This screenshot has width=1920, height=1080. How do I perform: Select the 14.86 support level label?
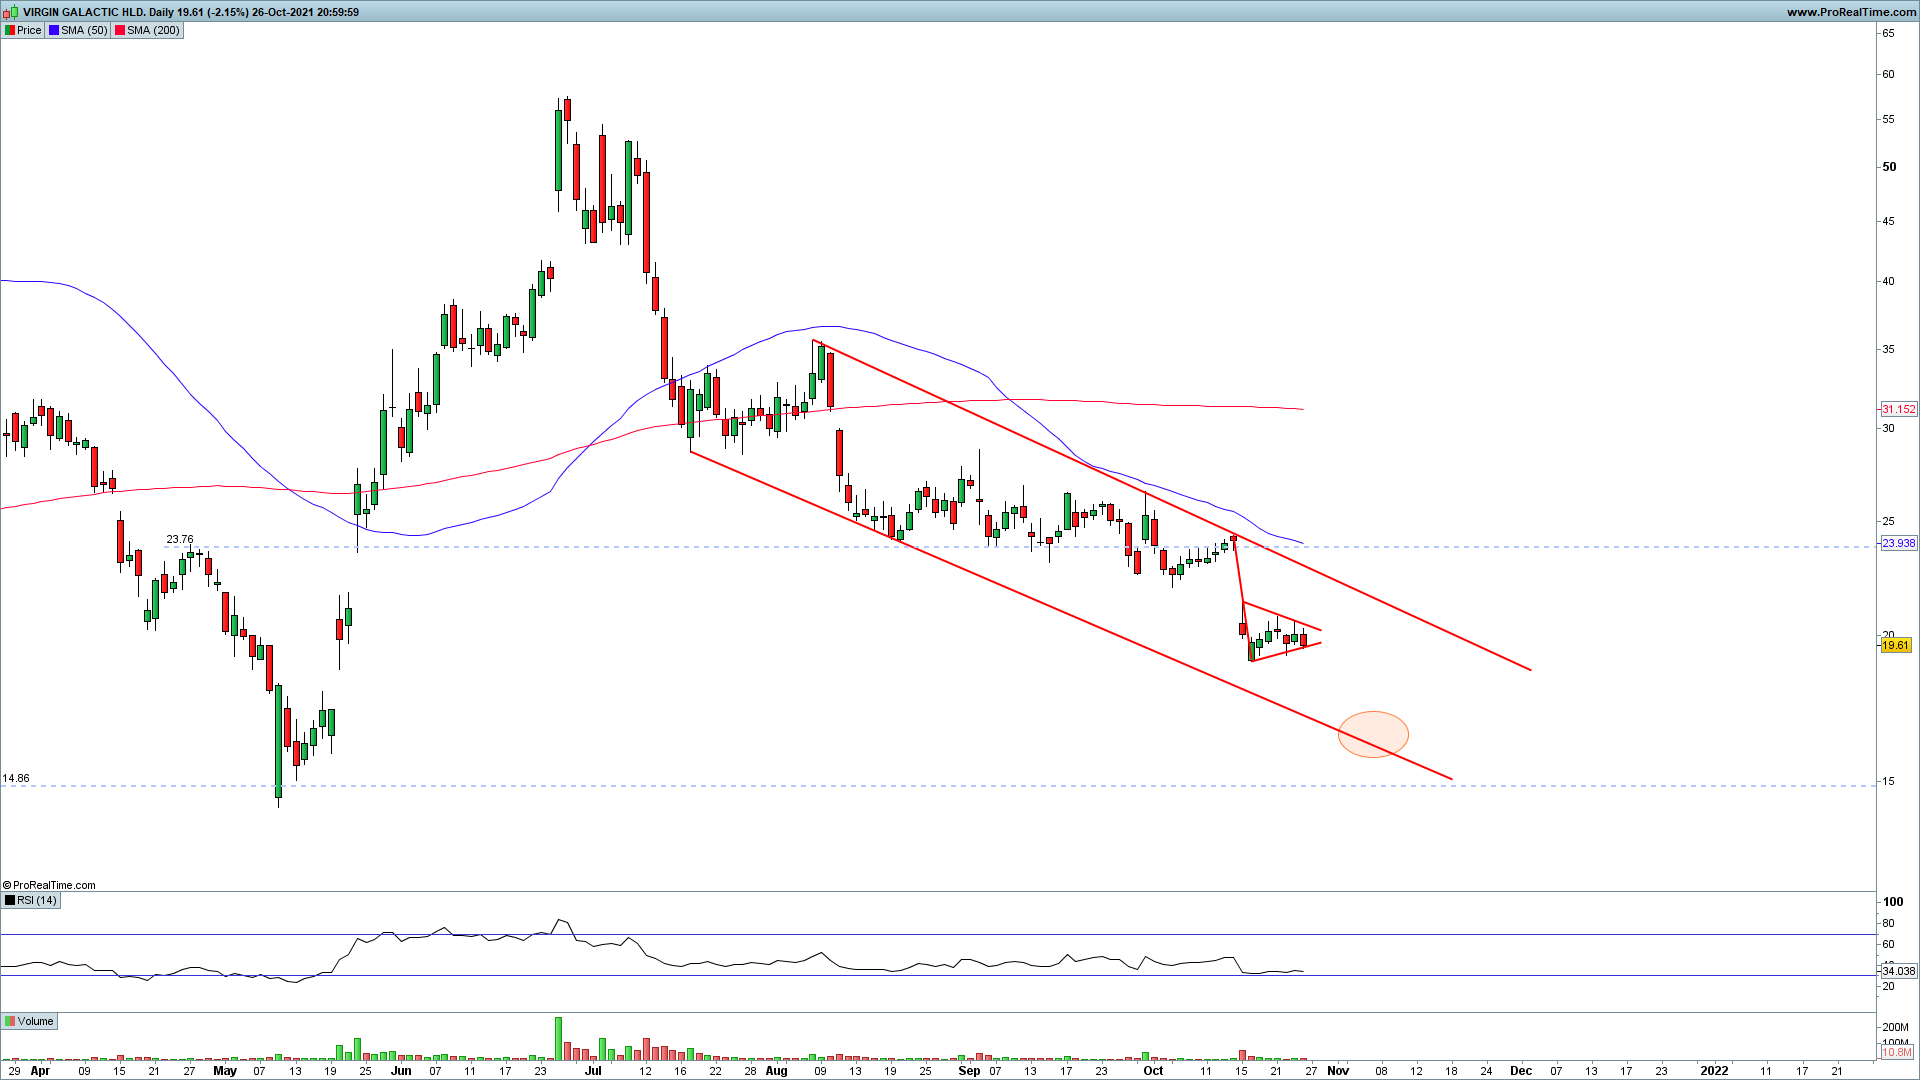pos(16,778)
